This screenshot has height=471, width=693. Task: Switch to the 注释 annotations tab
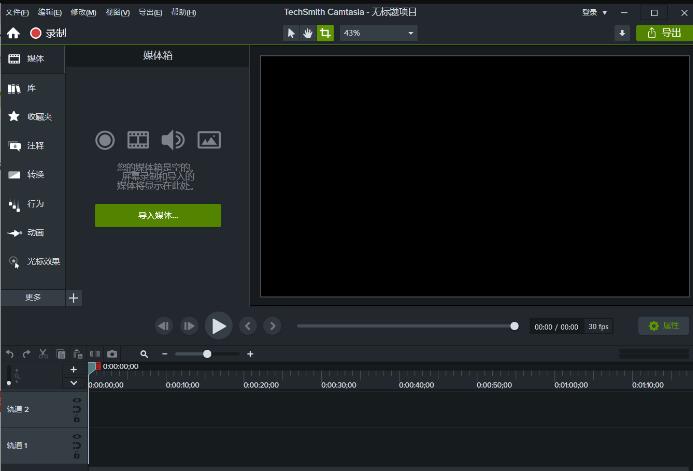point(33,146)
